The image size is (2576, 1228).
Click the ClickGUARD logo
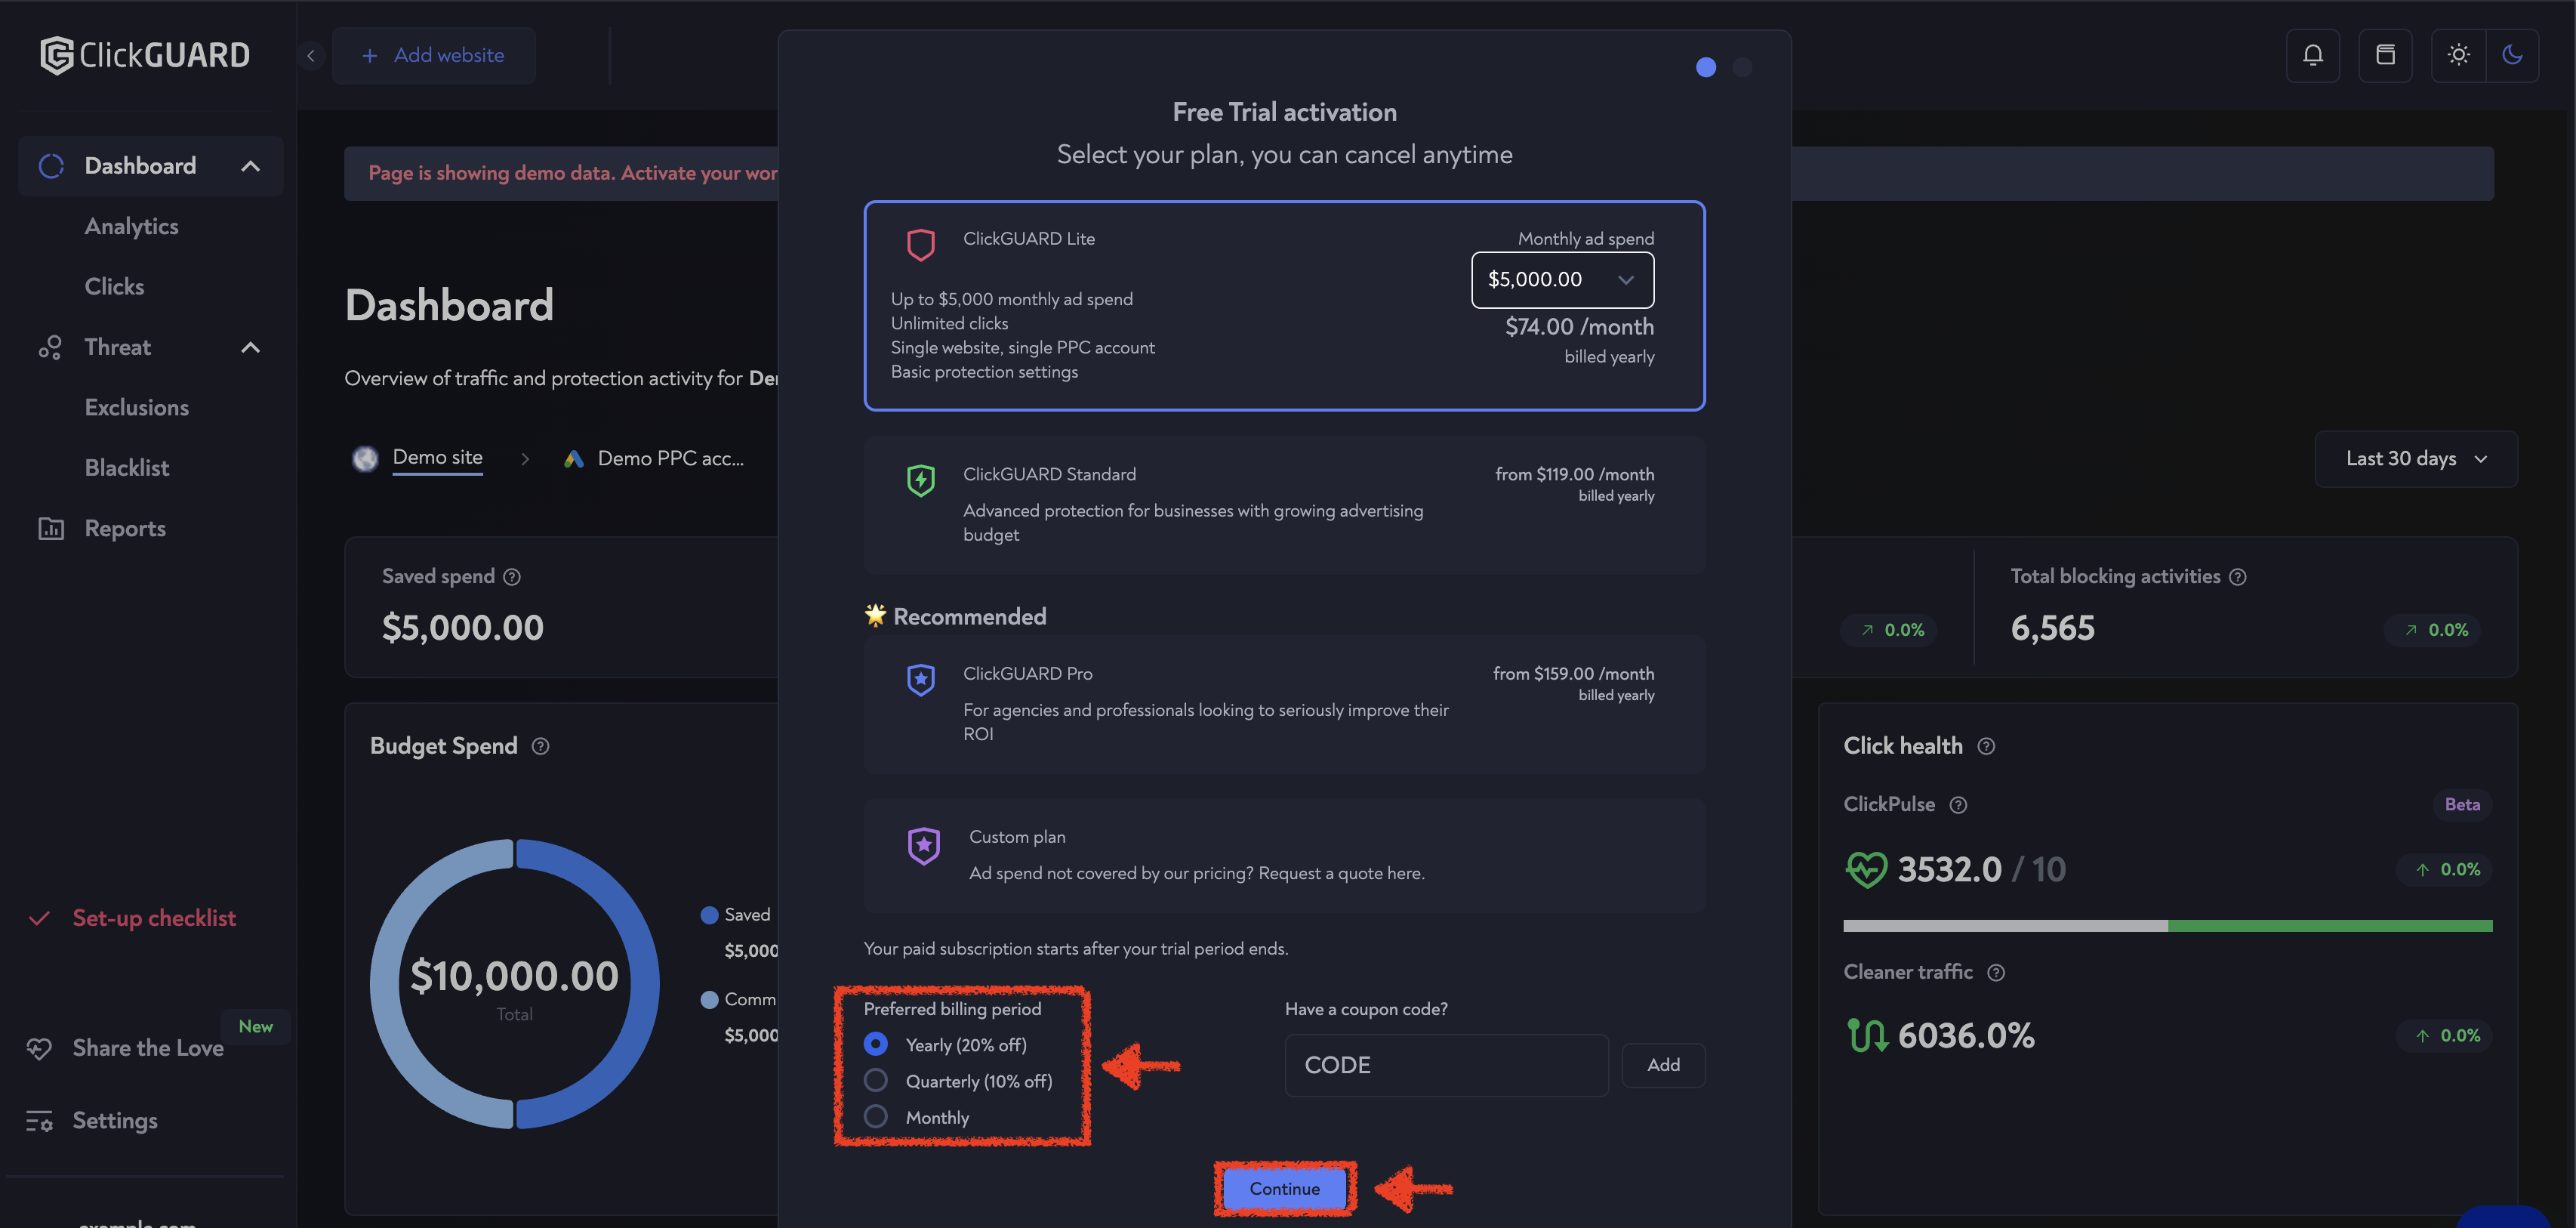coord(145,55)
